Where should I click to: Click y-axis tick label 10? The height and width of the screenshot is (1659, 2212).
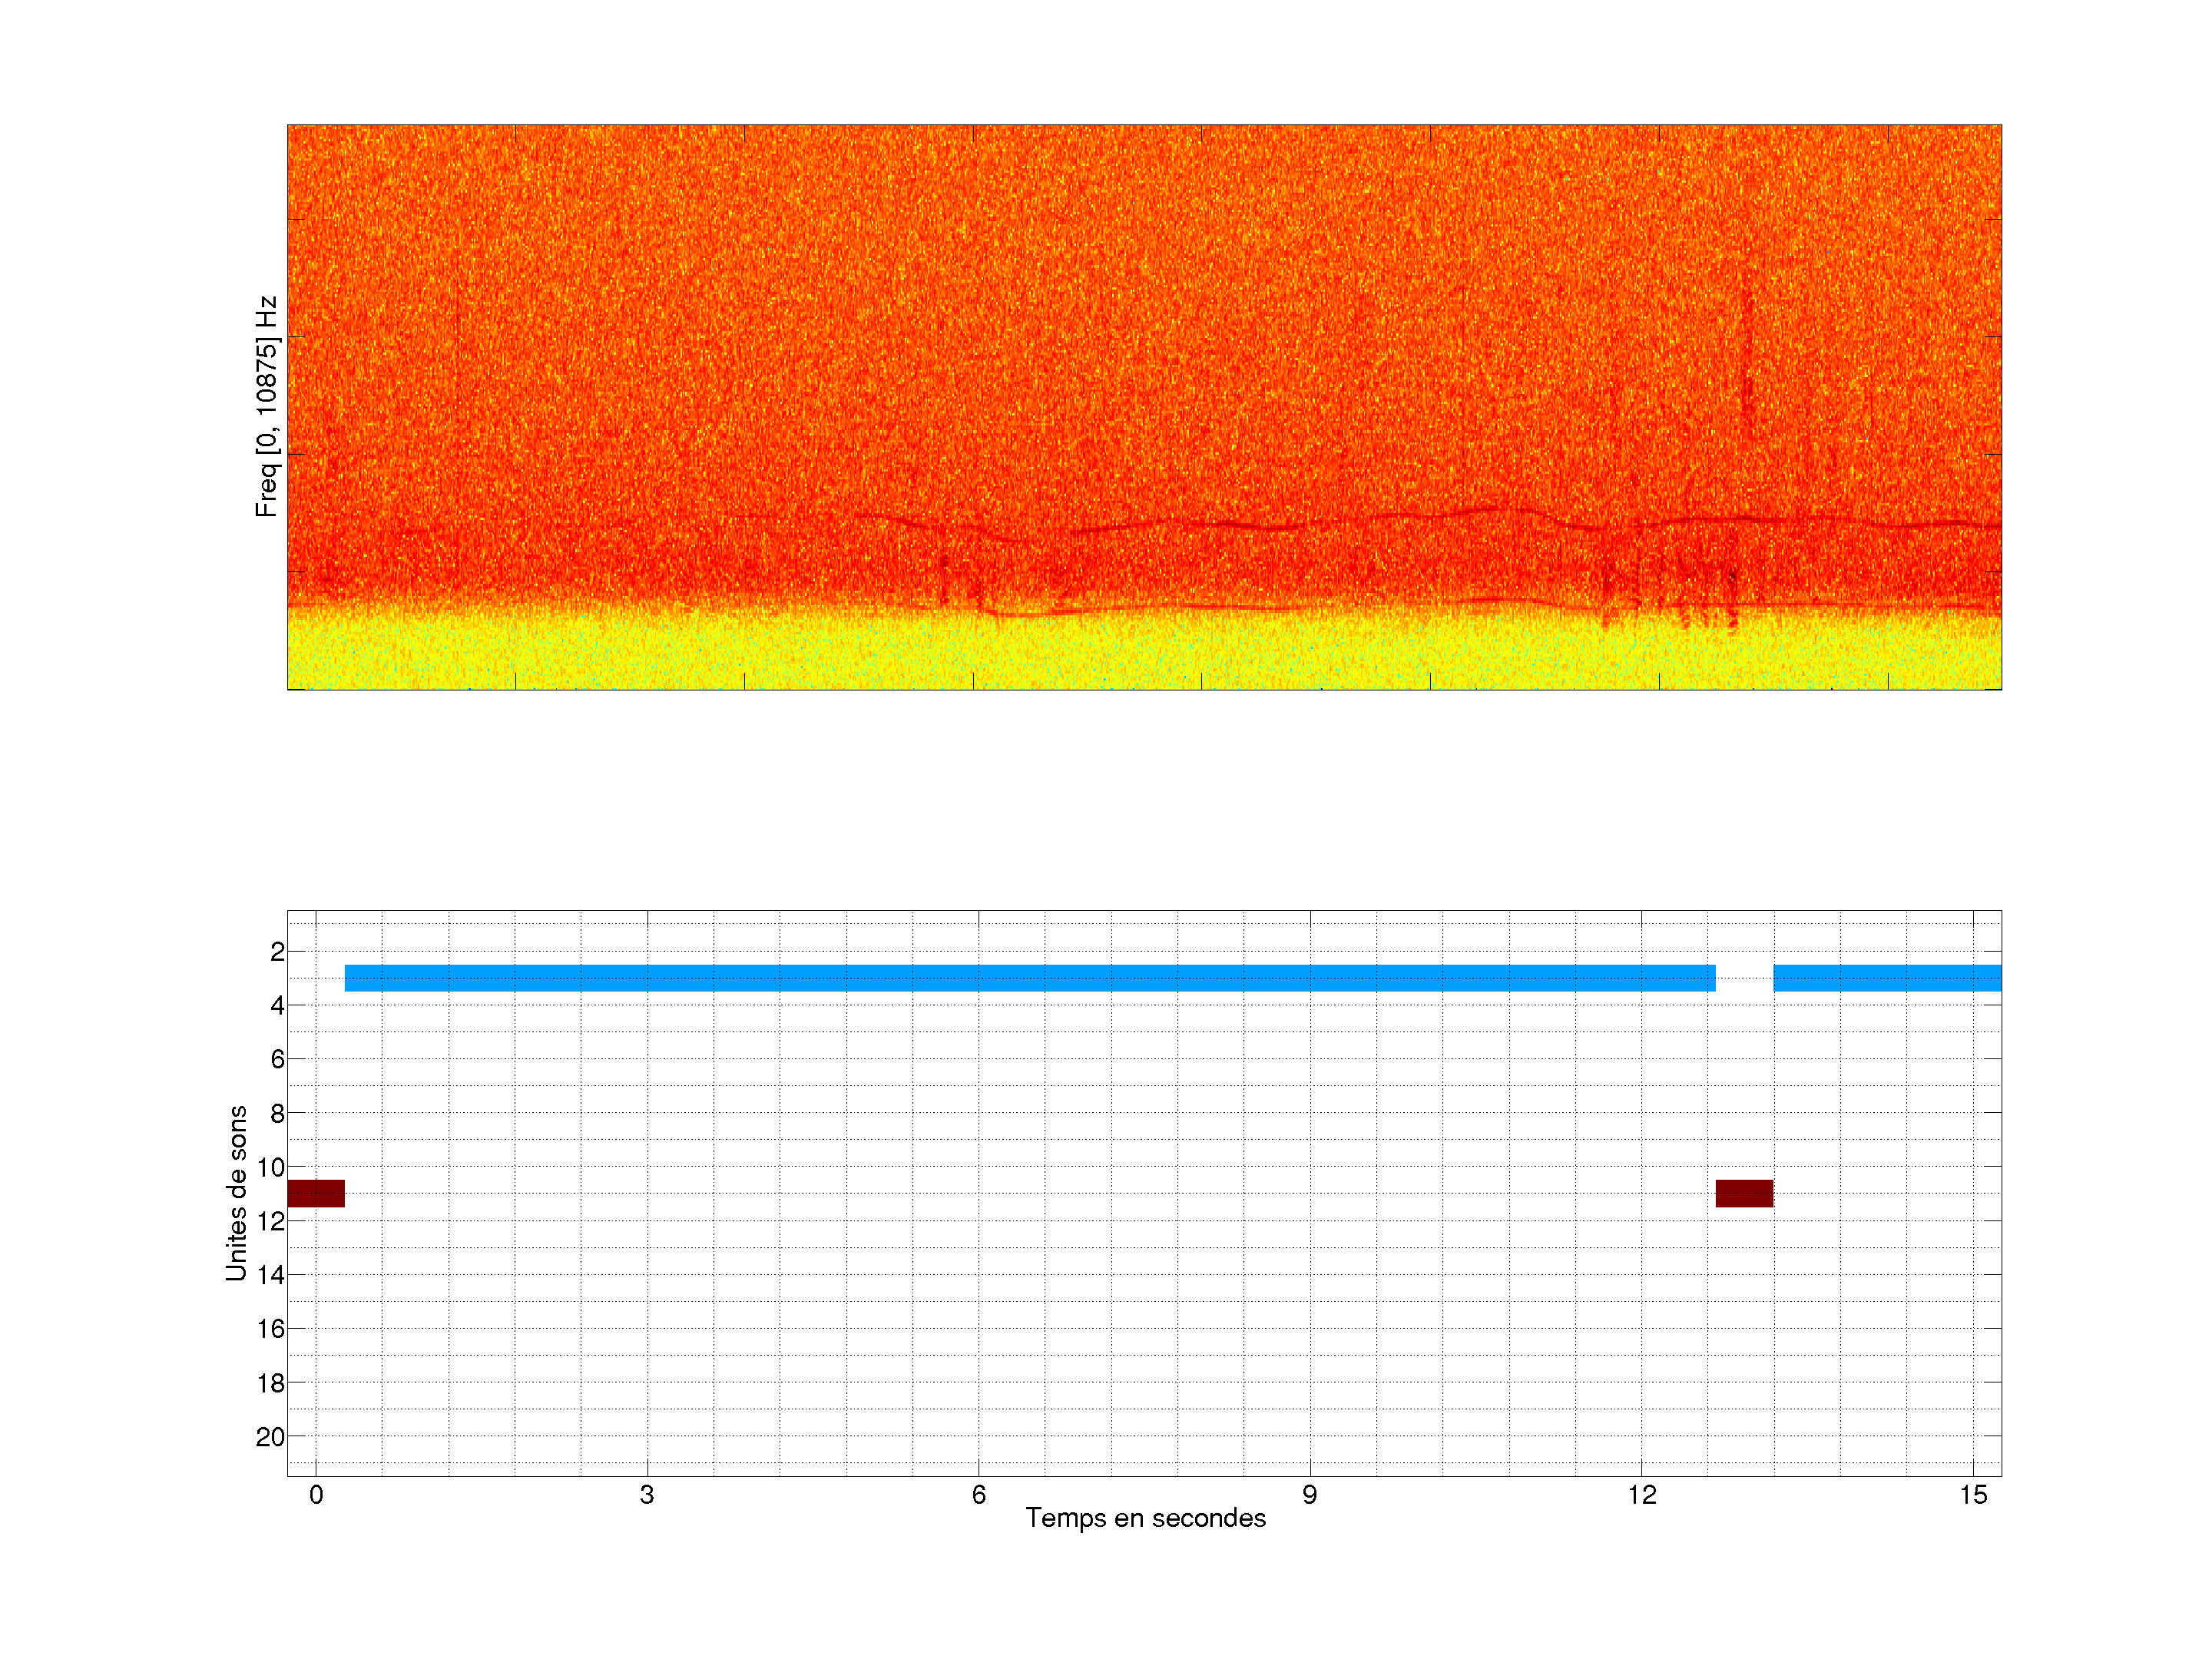point(271,1167)
